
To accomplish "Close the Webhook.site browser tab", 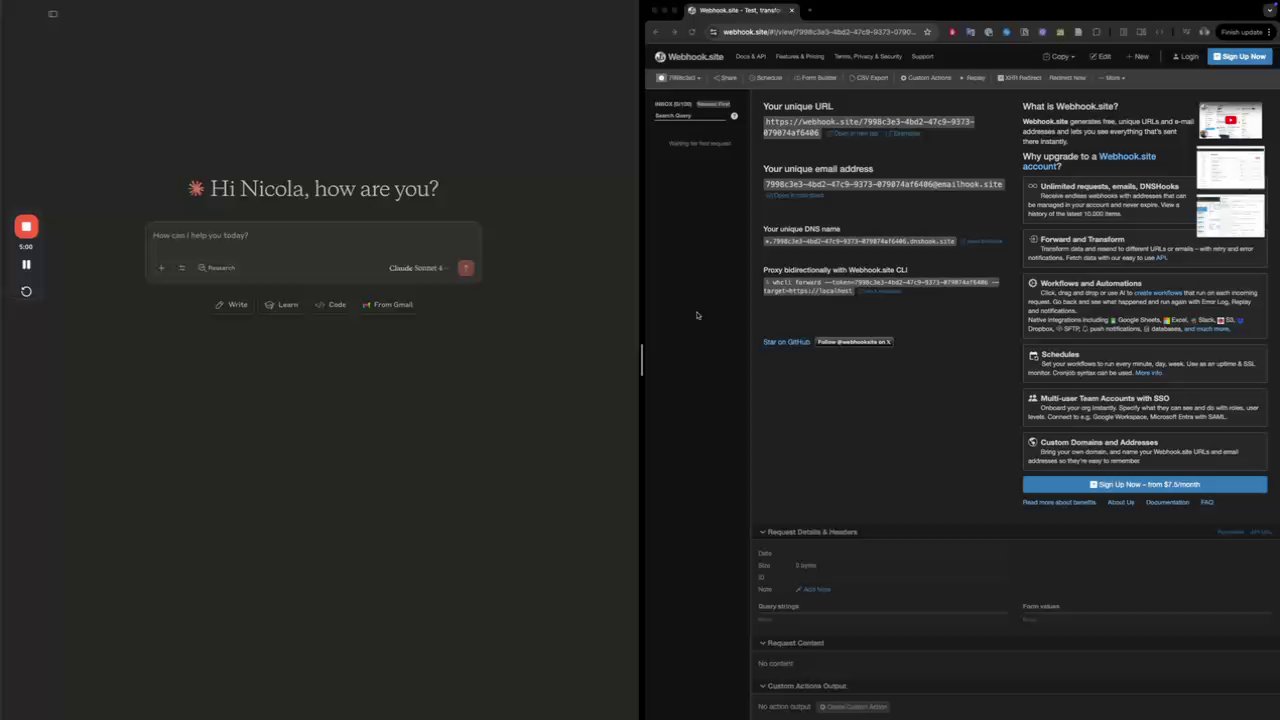I will click(792, 11).
